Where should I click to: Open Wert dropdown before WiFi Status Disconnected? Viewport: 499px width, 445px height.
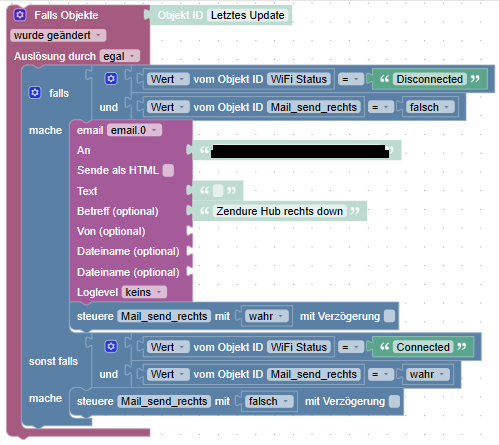point(168,79)
